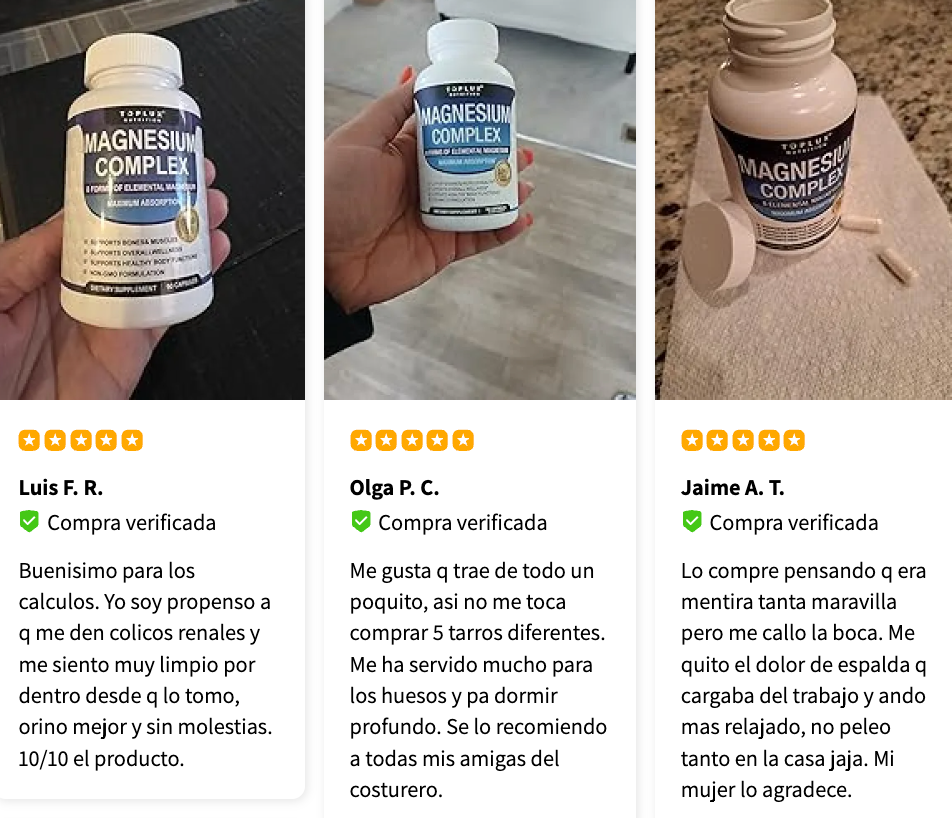Click fifth star of Olga P. C.'s rating

463,440
